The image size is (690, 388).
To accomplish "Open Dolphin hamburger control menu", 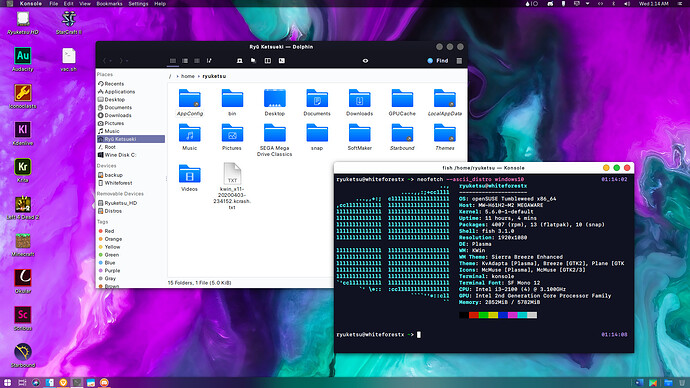I will point(459,61).
